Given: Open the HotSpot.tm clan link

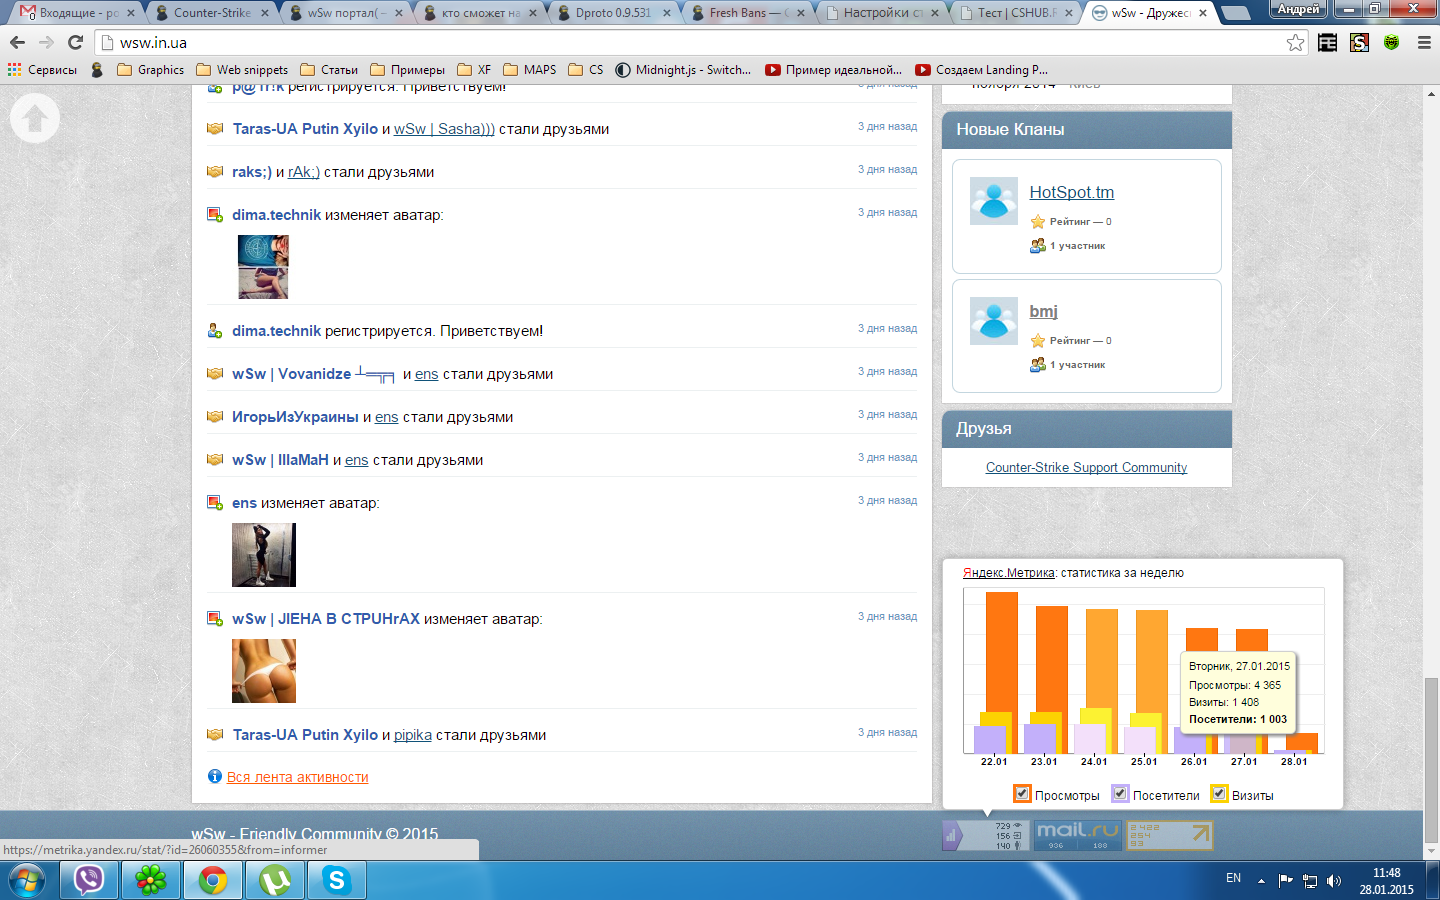Looking at the screenshot, I should tap(1072, 192).
